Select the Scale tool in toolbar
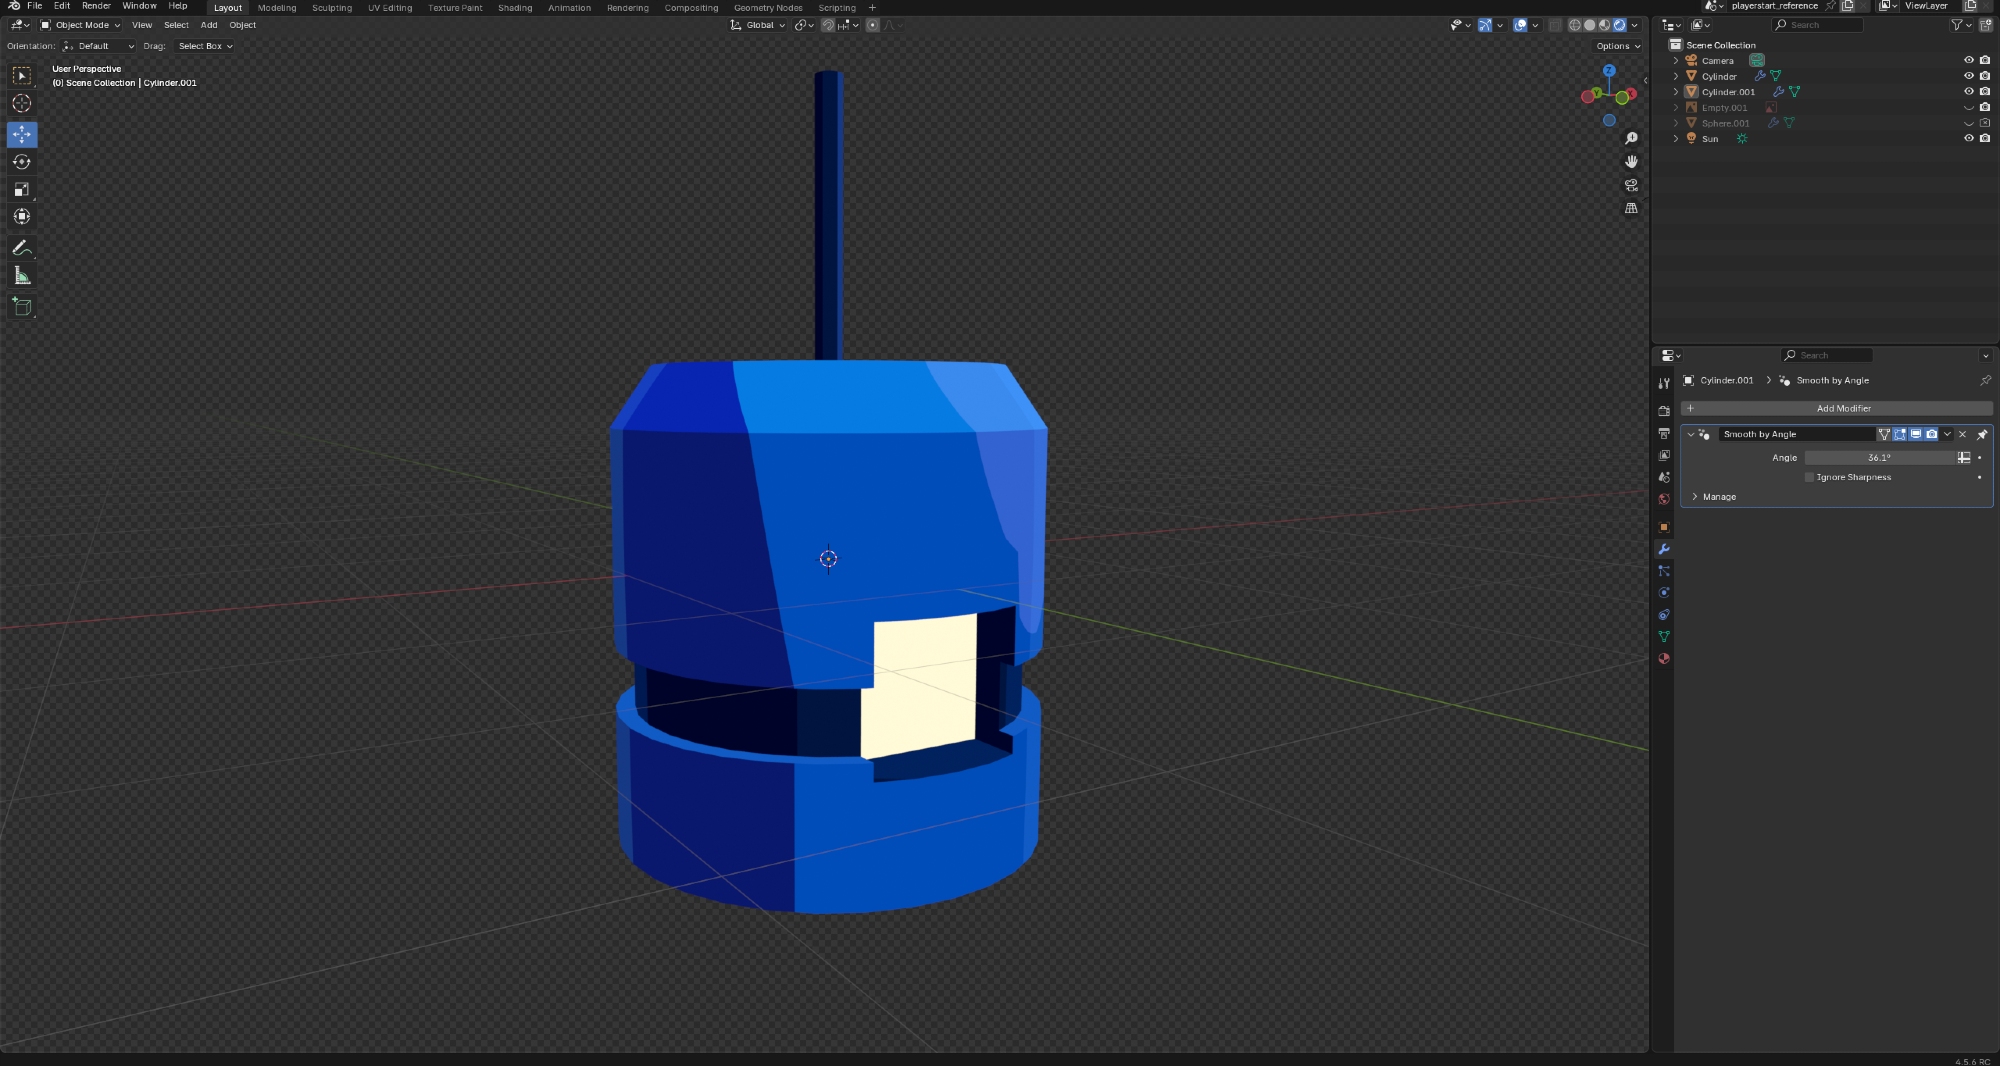2000x1066 pixels. [22, 189]
